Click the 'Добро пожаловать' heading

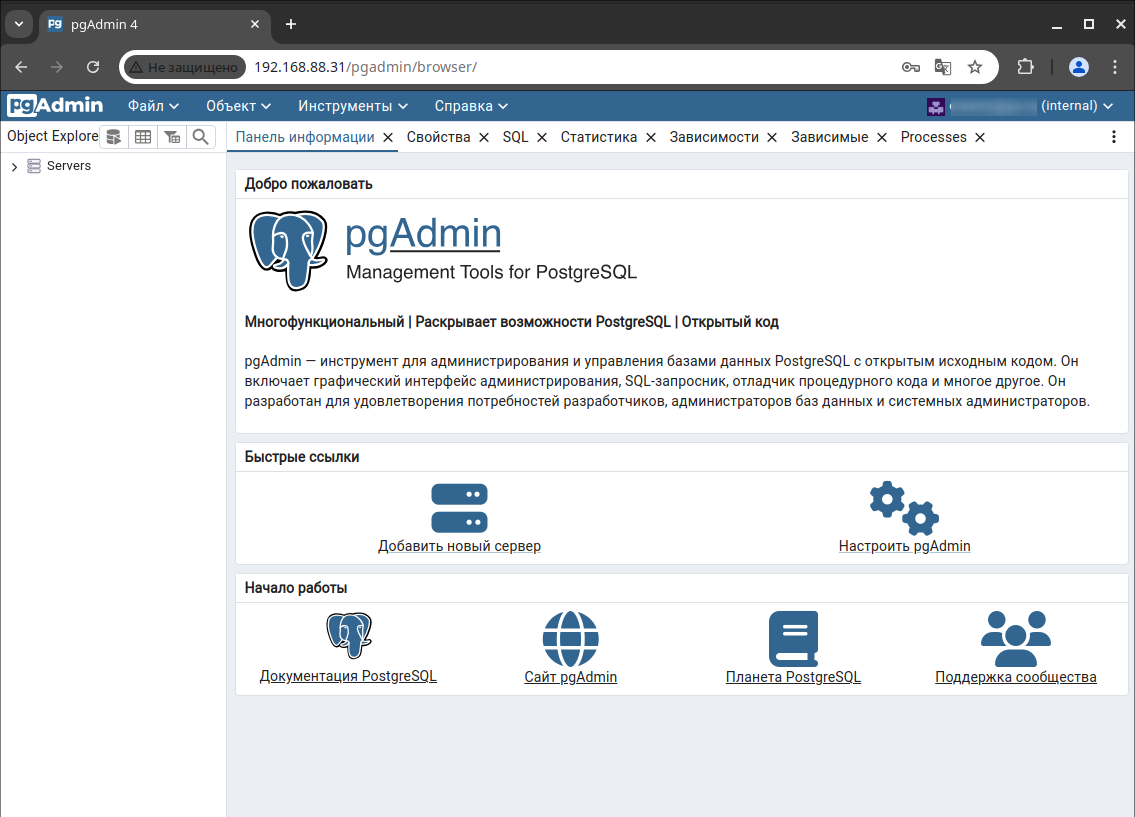[308, 184]
